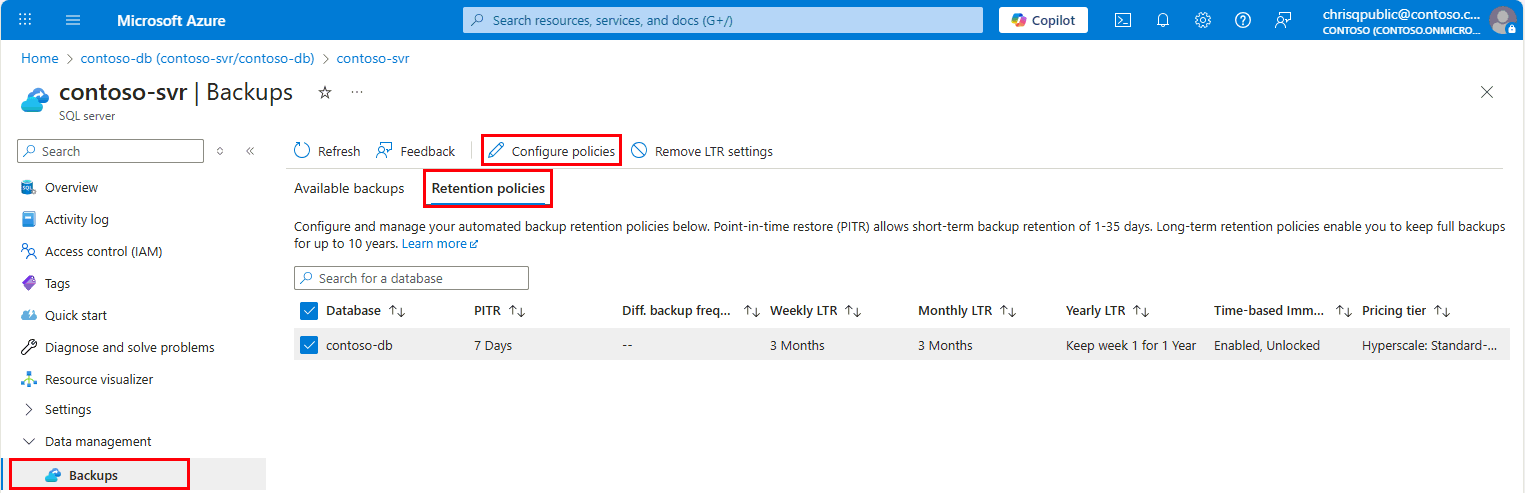
Task: Click the Search for a database field
Action: (x=411, y=278)
